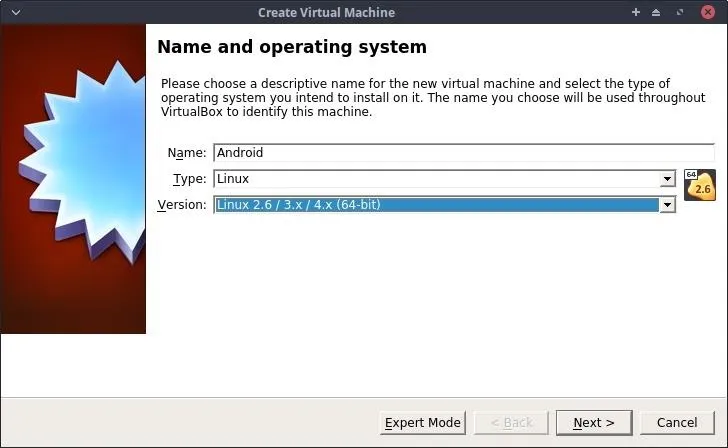Switch to Expert Mode
Screen dimensions: 728x448
pos(422,422)
